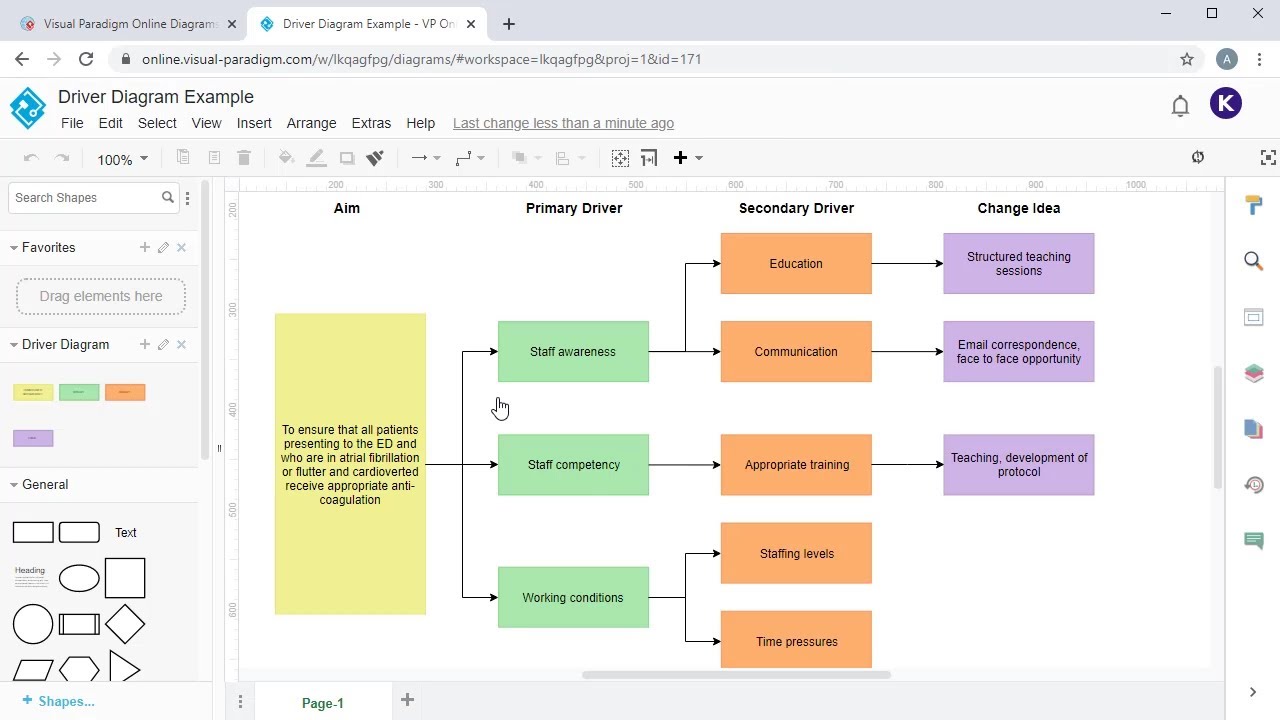The width and height of the screenshot is (1280, 720).
Task: Click the copy toolbar icon
Action: click(x=183, y=158)
